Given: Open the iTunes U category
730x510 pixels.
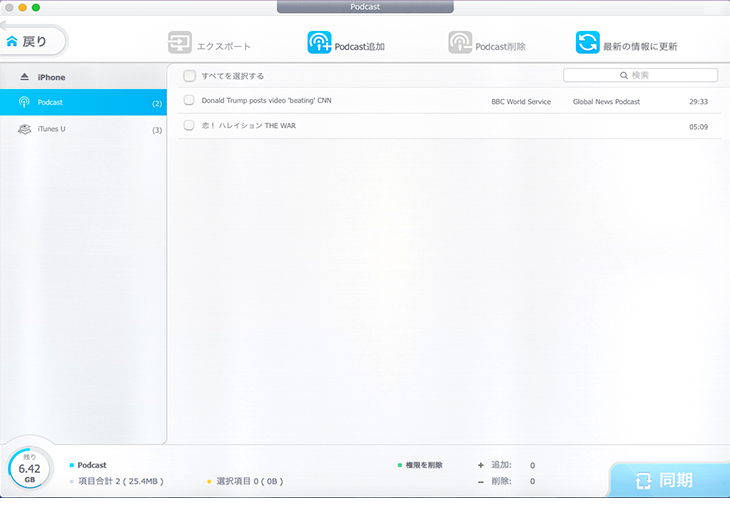Looking at the screenshot, I should pyautogui.click(x=52, y=130).
